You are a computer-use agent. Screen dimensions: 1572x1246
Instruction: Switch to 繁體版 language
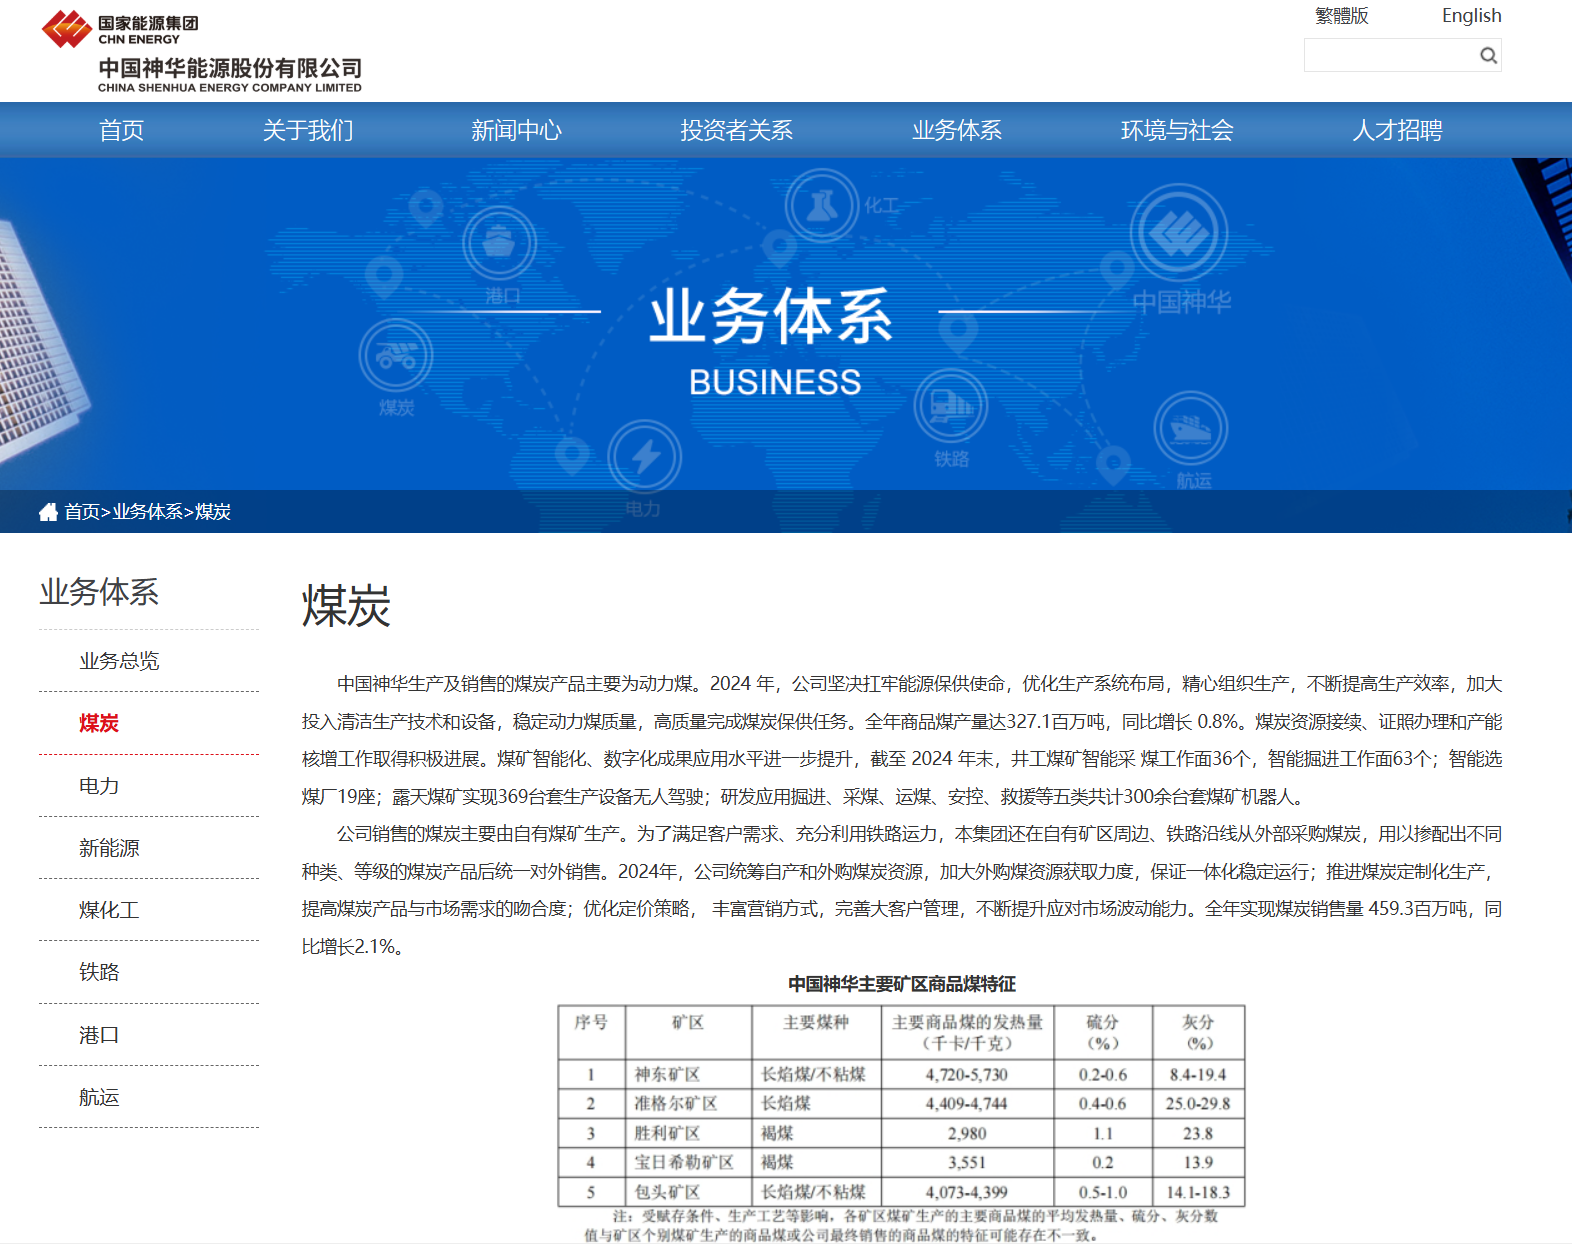click(1341, 16)
